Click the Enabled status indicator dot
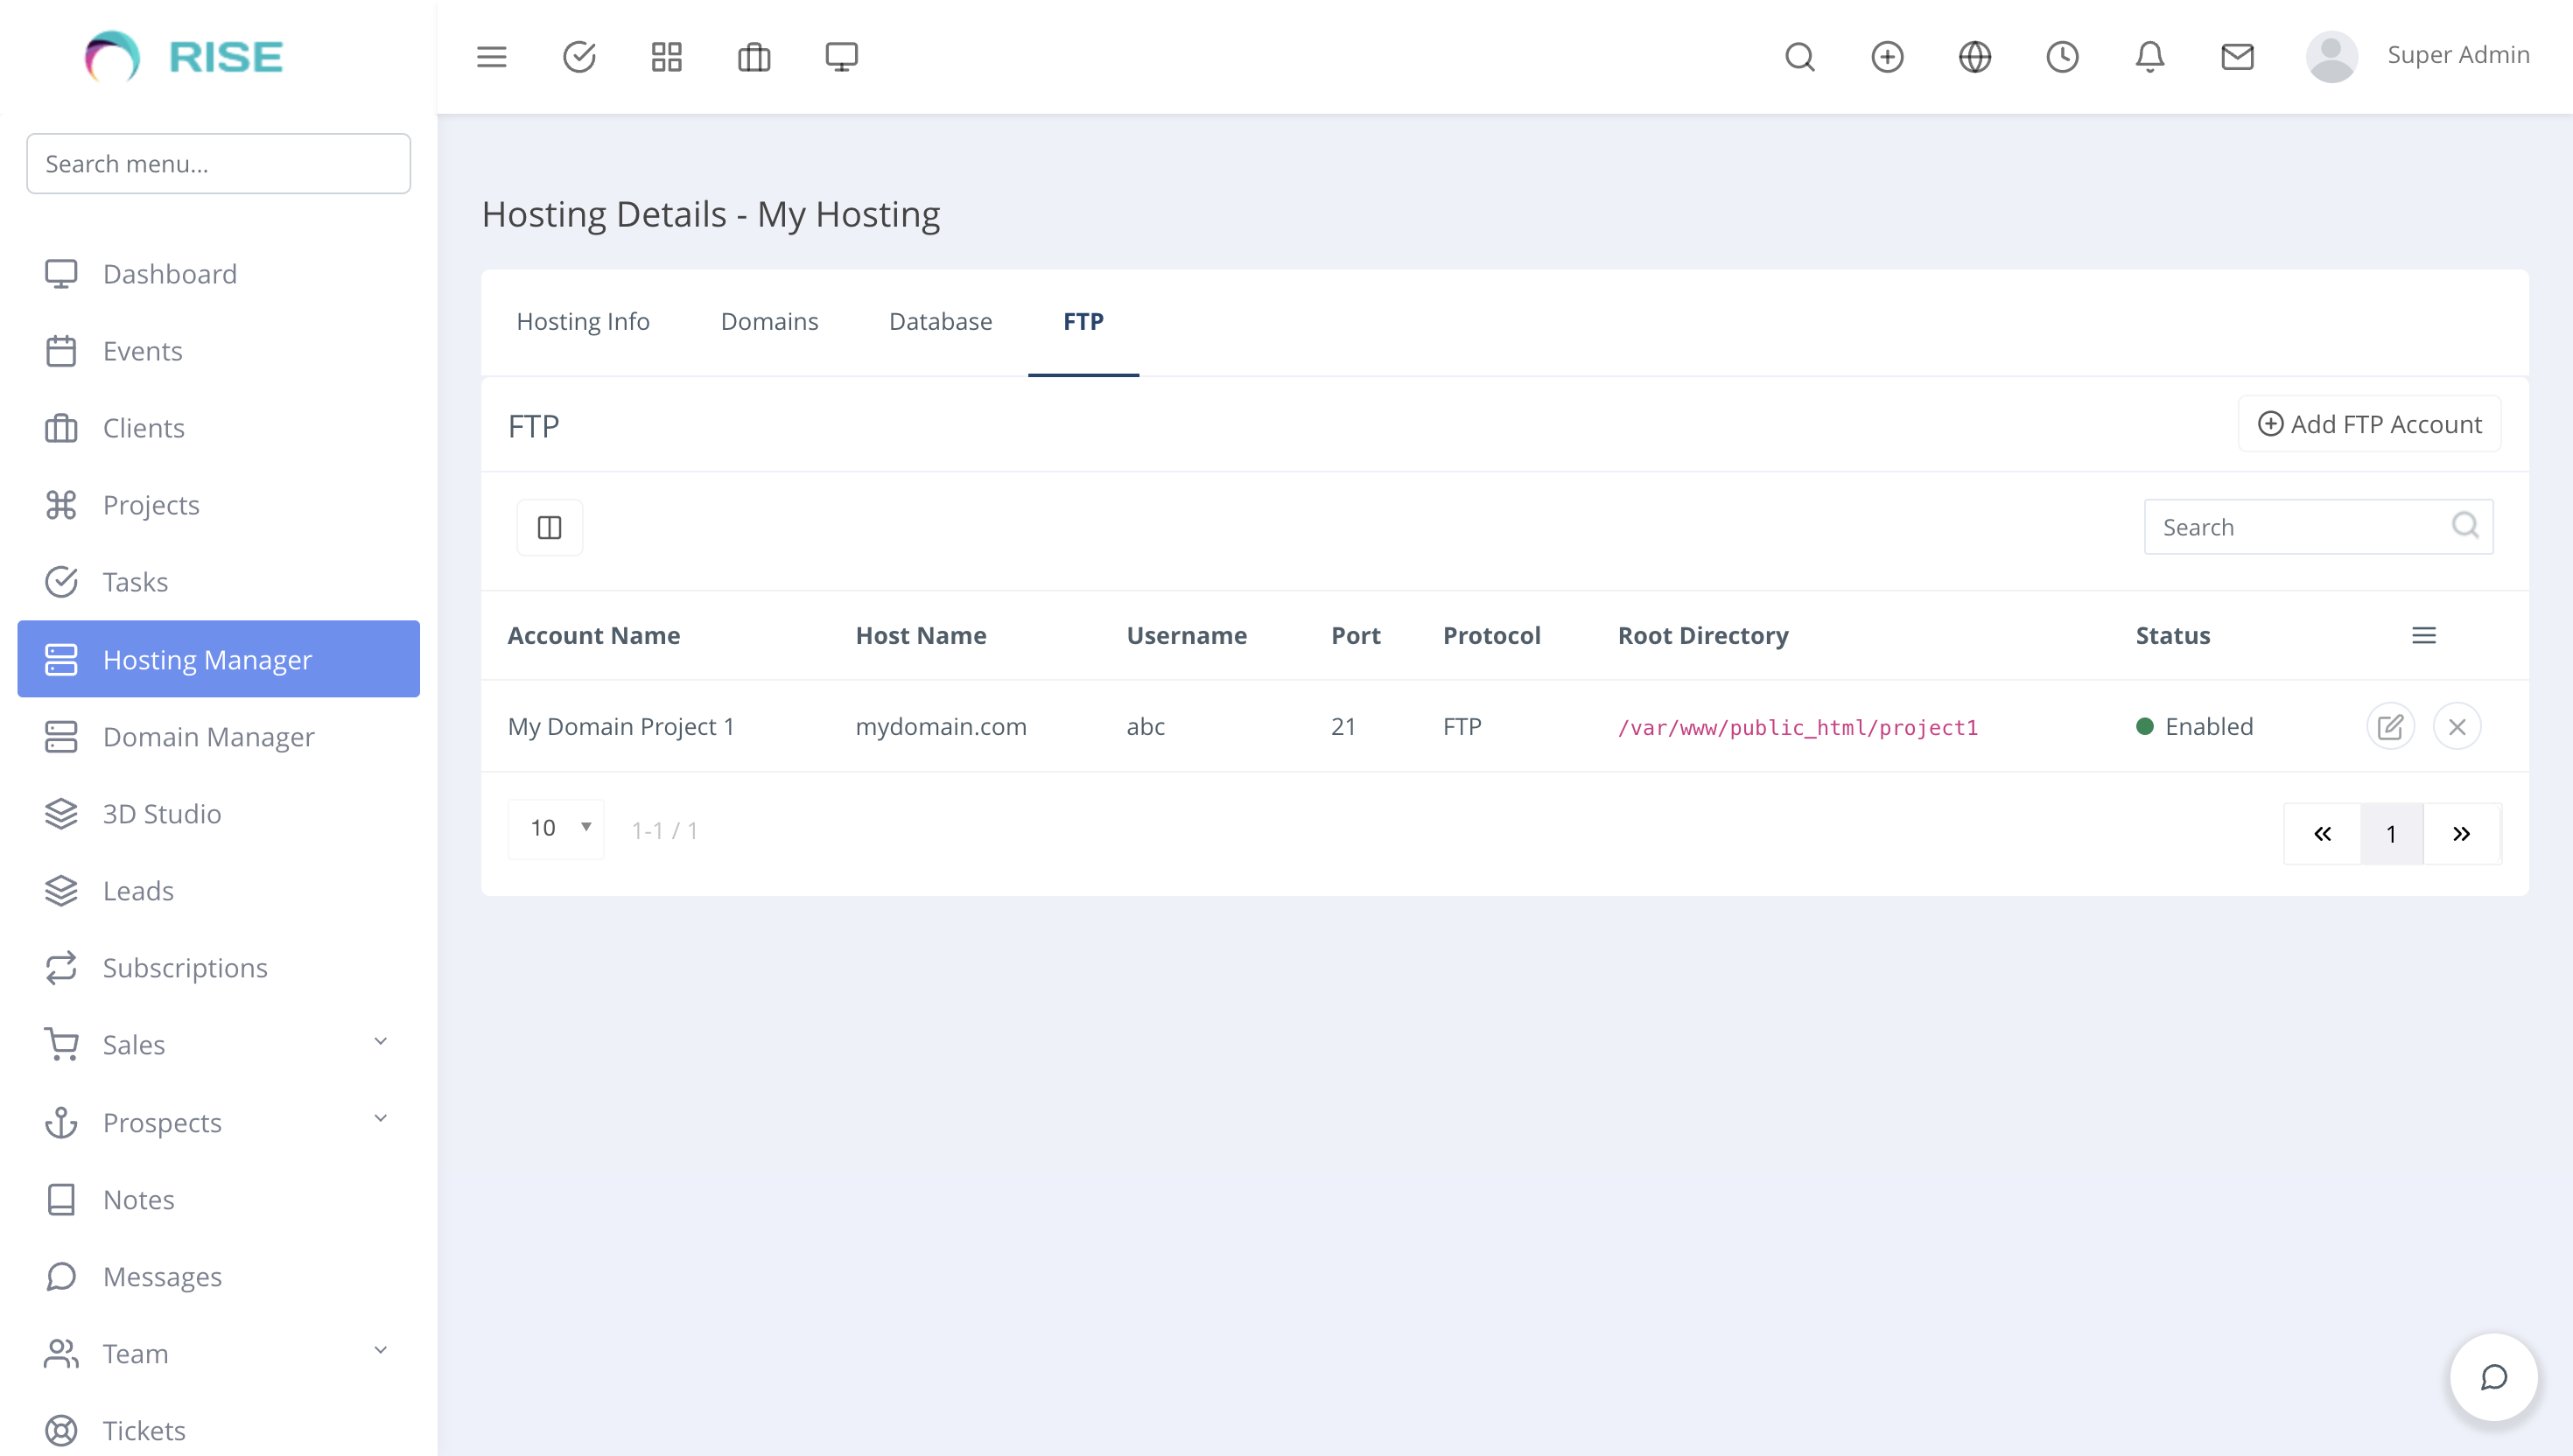The image size is (2573, 1456). tap(2143, 726)
